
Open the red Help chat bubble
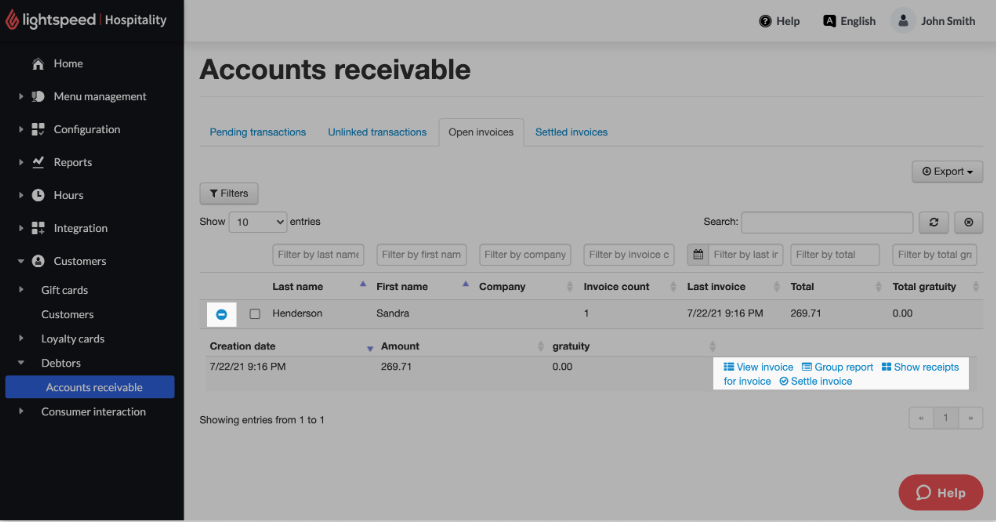pos(940,492)
